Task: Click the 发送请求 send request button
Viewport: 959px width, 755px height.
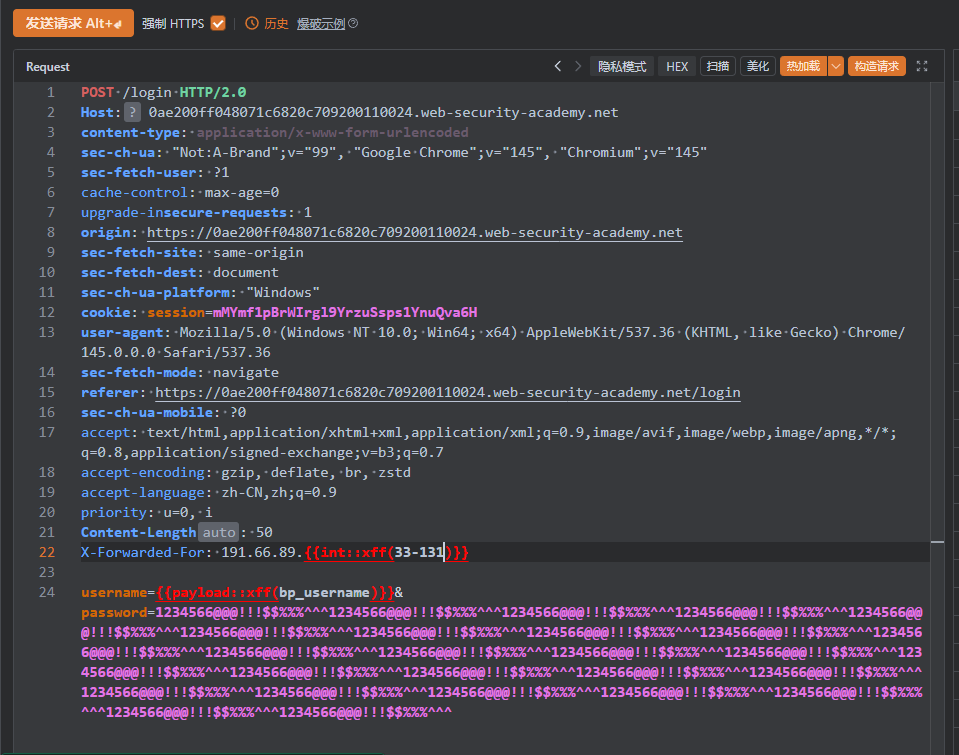Action: 73,23
